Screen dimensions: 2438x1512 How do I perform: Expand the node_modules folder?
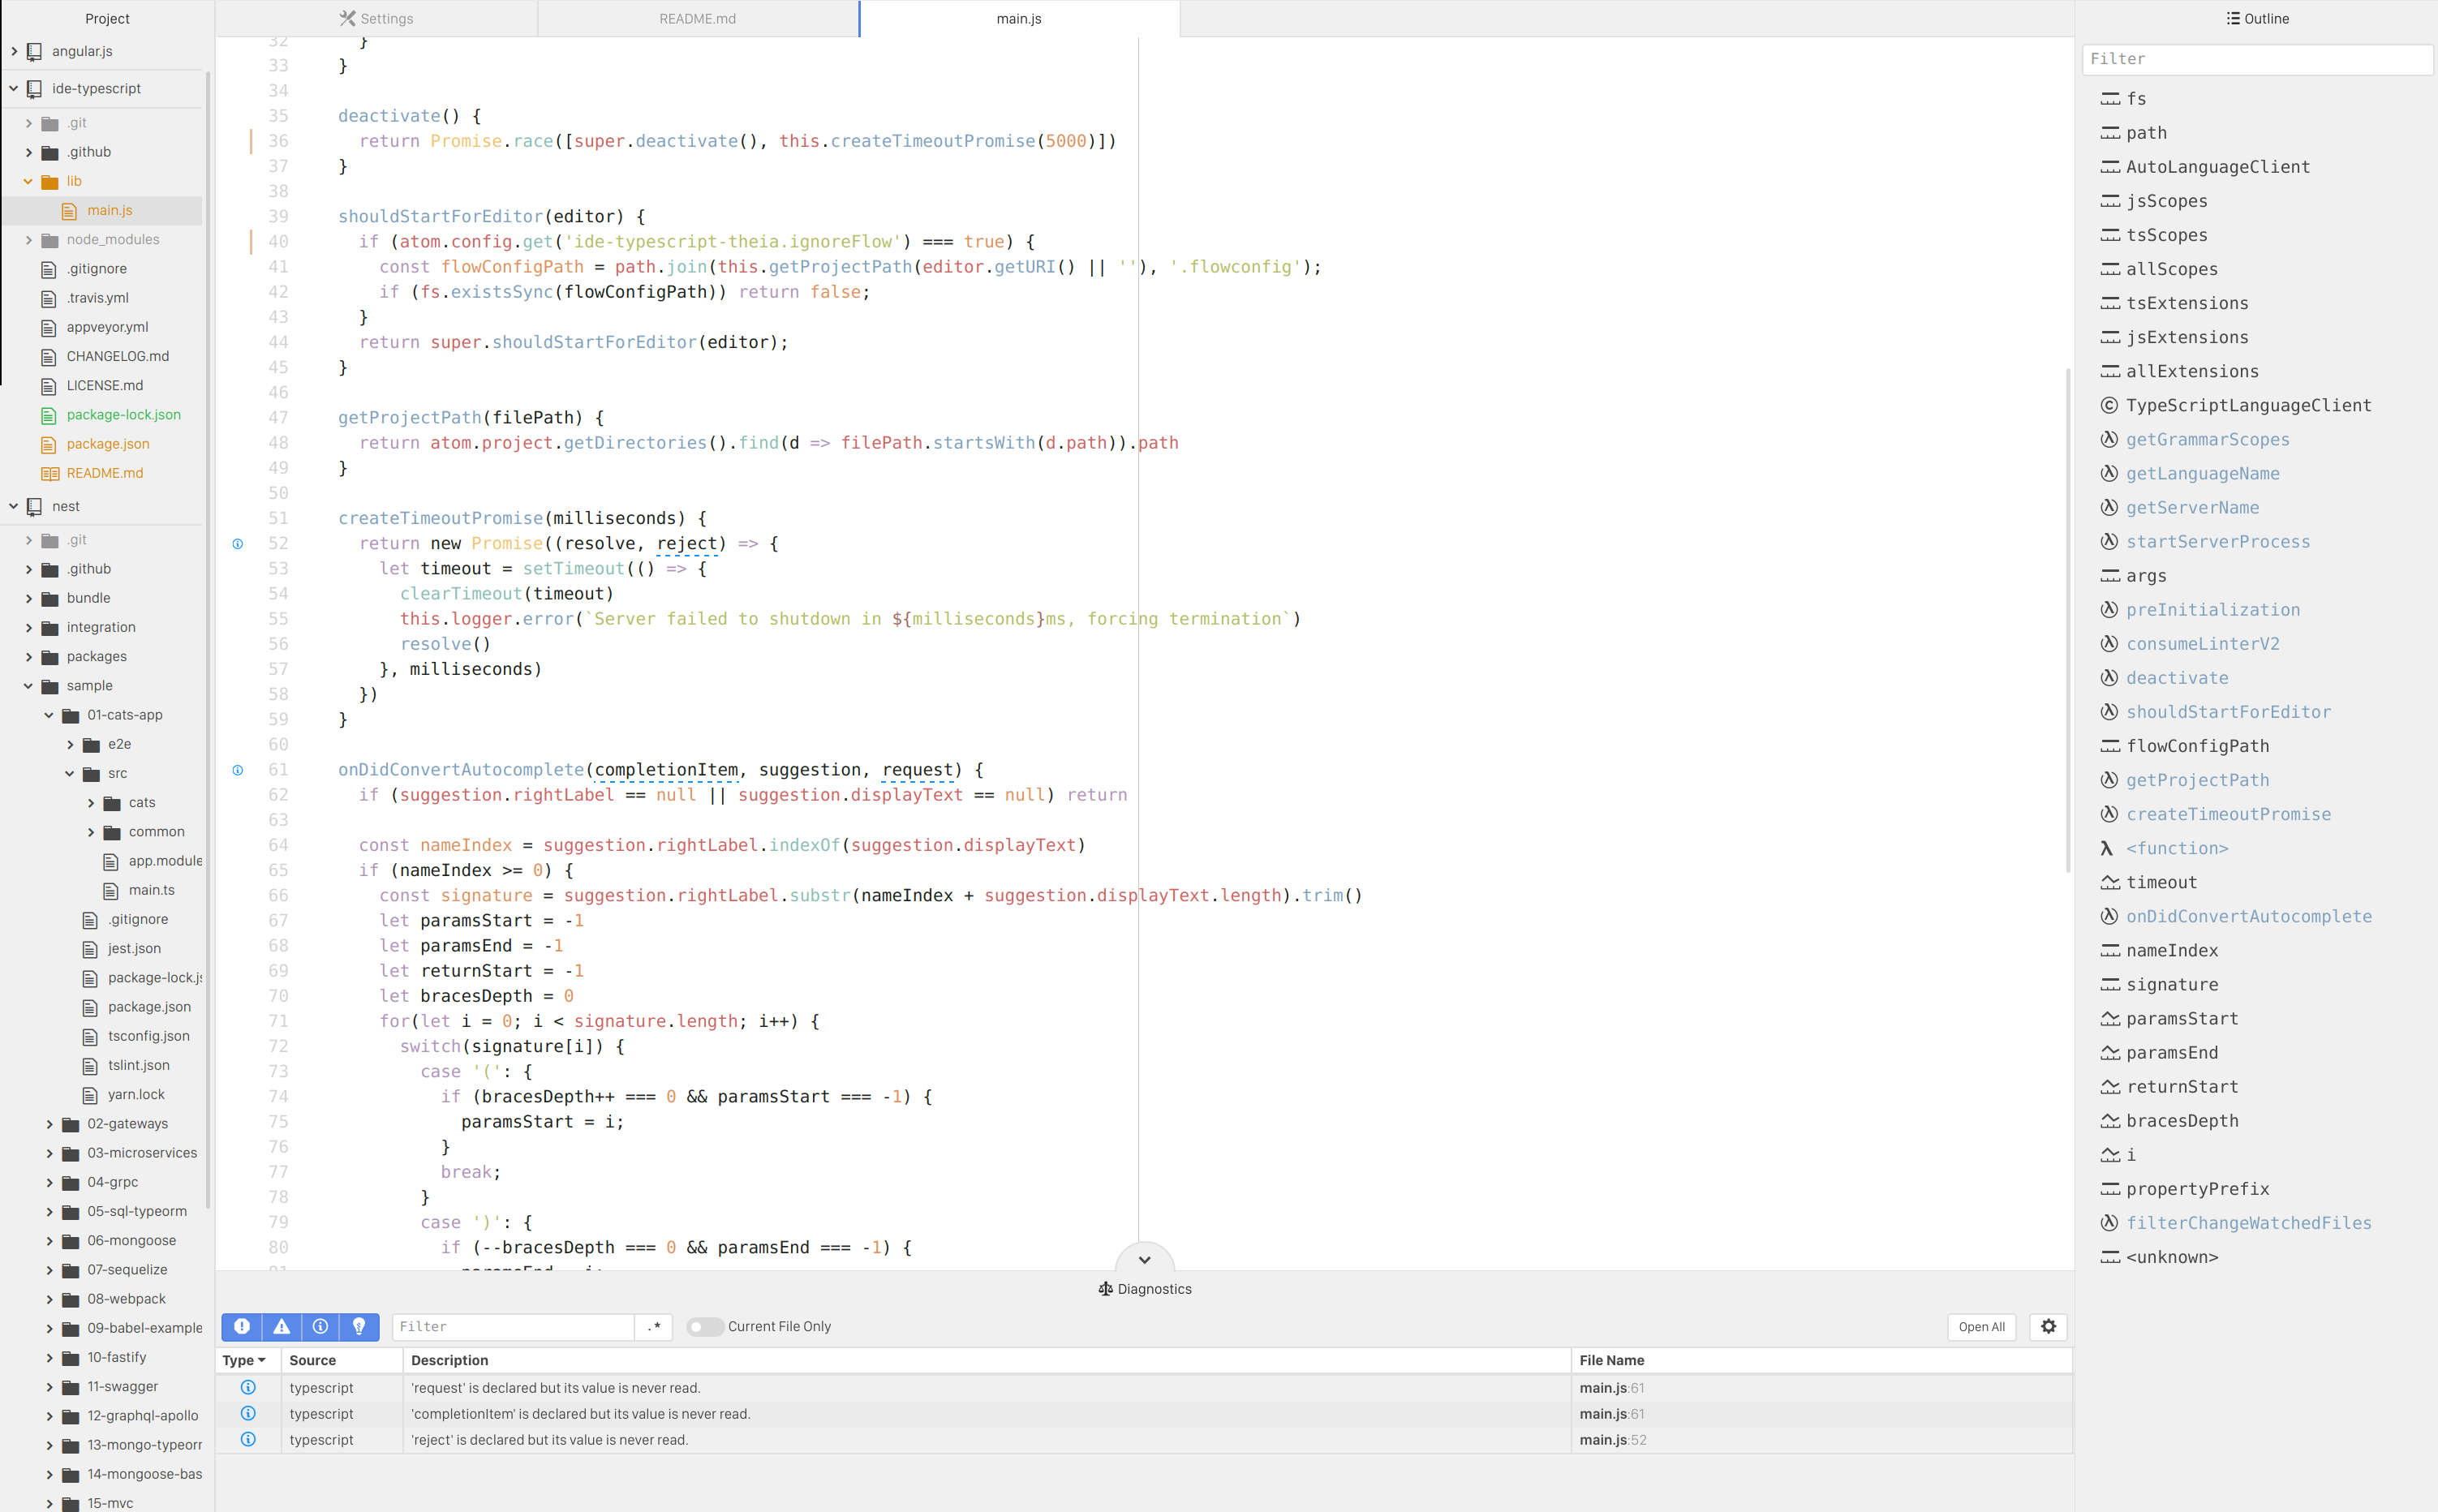pyautogui.click(x=28, y=240)
